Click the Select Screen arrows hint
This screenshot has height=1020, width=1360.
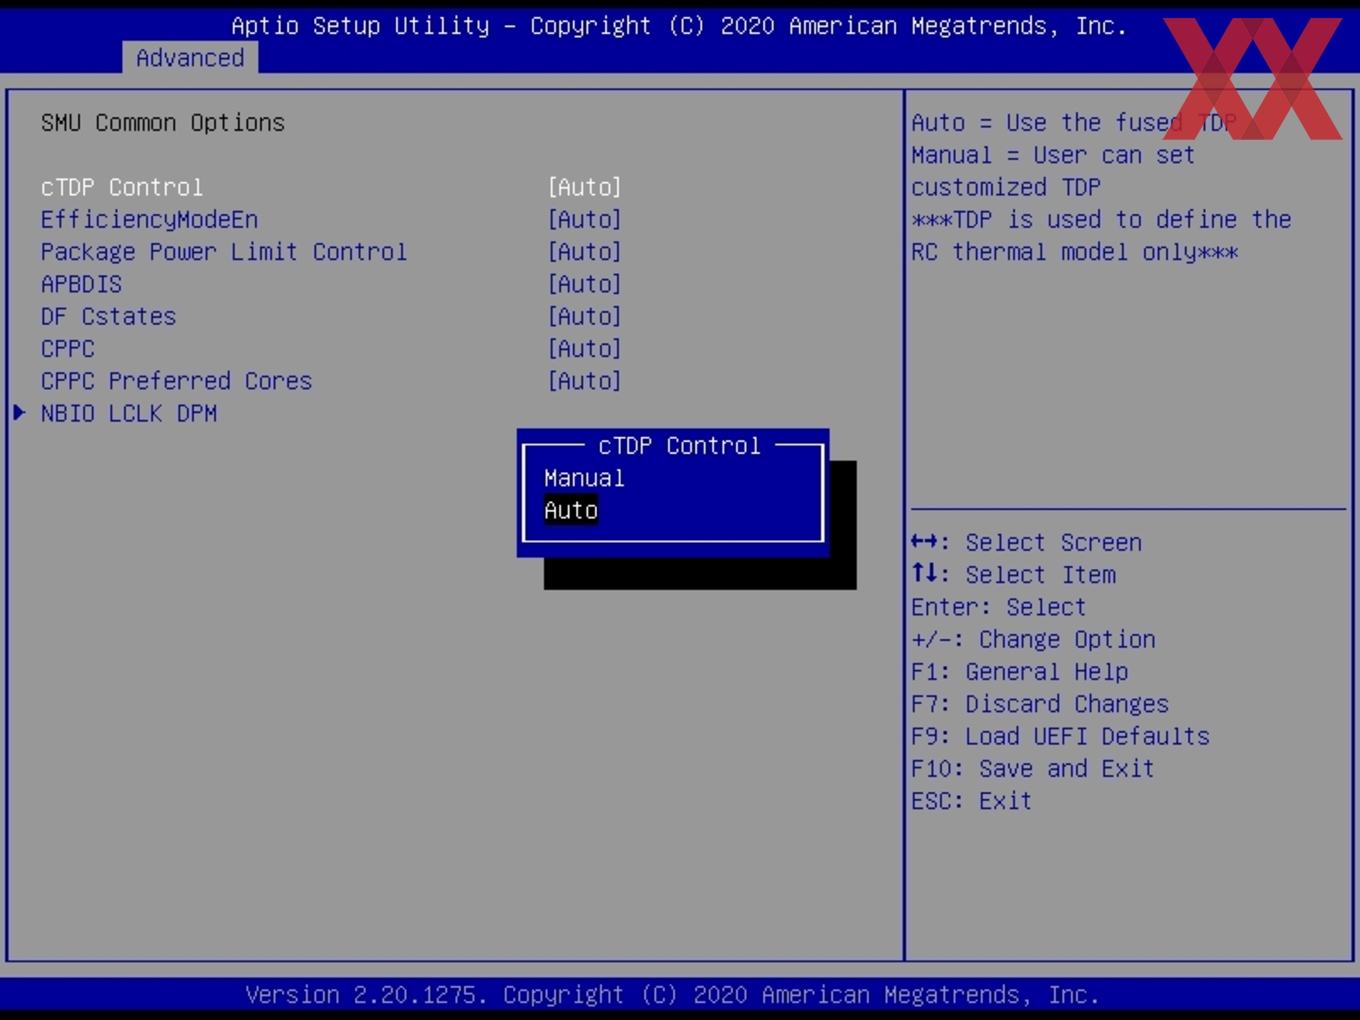1026,542
